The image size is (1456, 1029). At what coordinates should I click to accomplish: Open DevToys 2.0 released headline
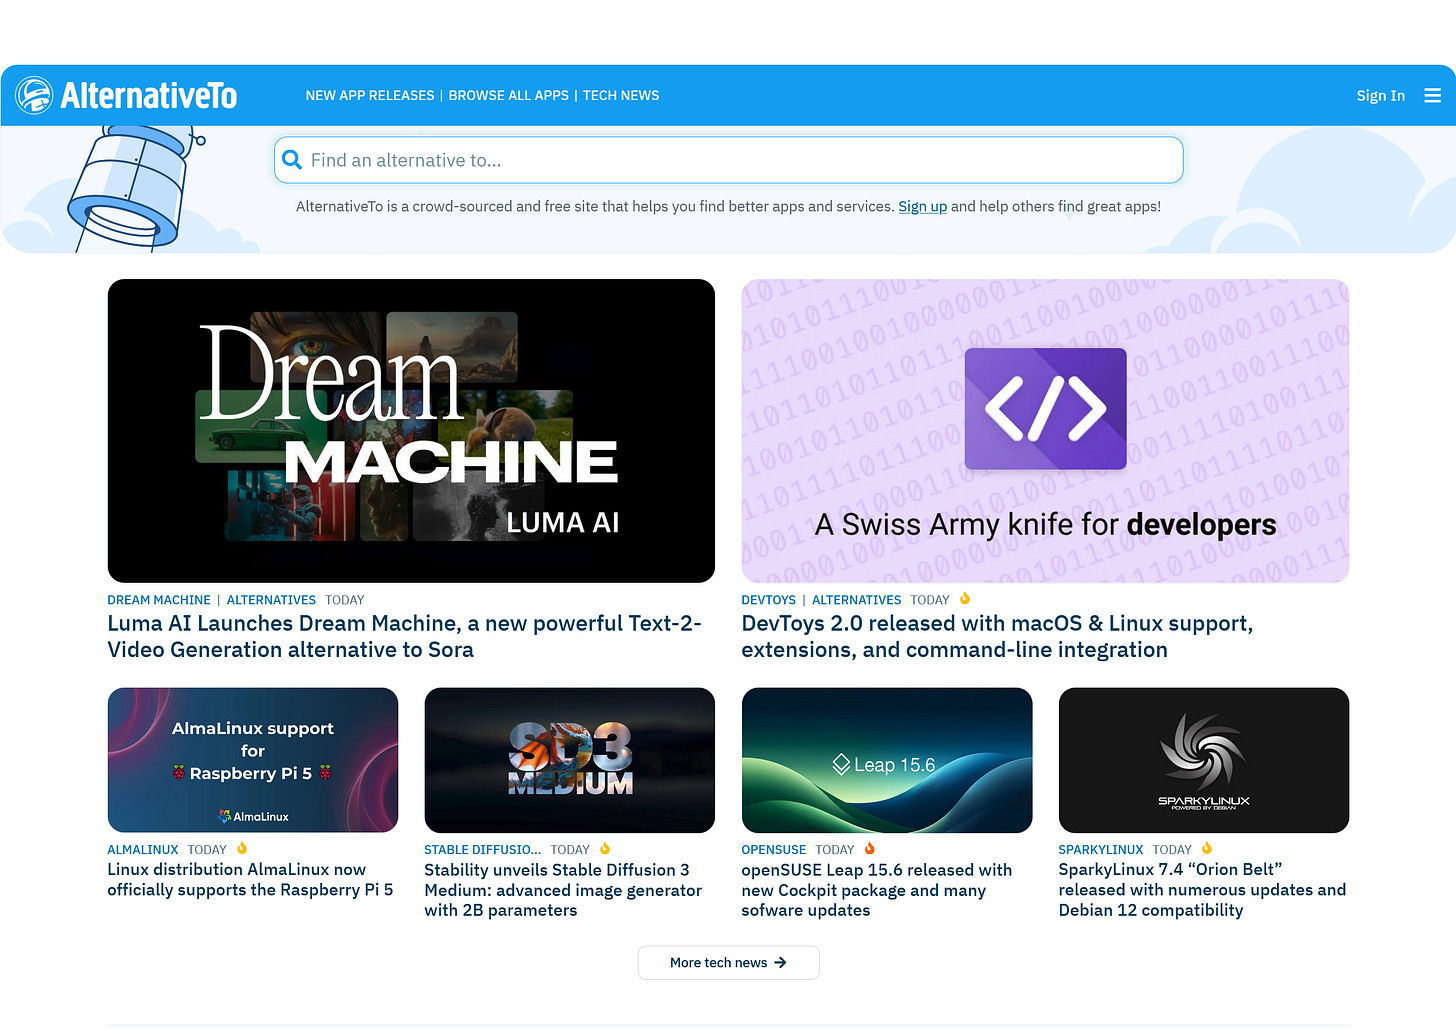997,637
